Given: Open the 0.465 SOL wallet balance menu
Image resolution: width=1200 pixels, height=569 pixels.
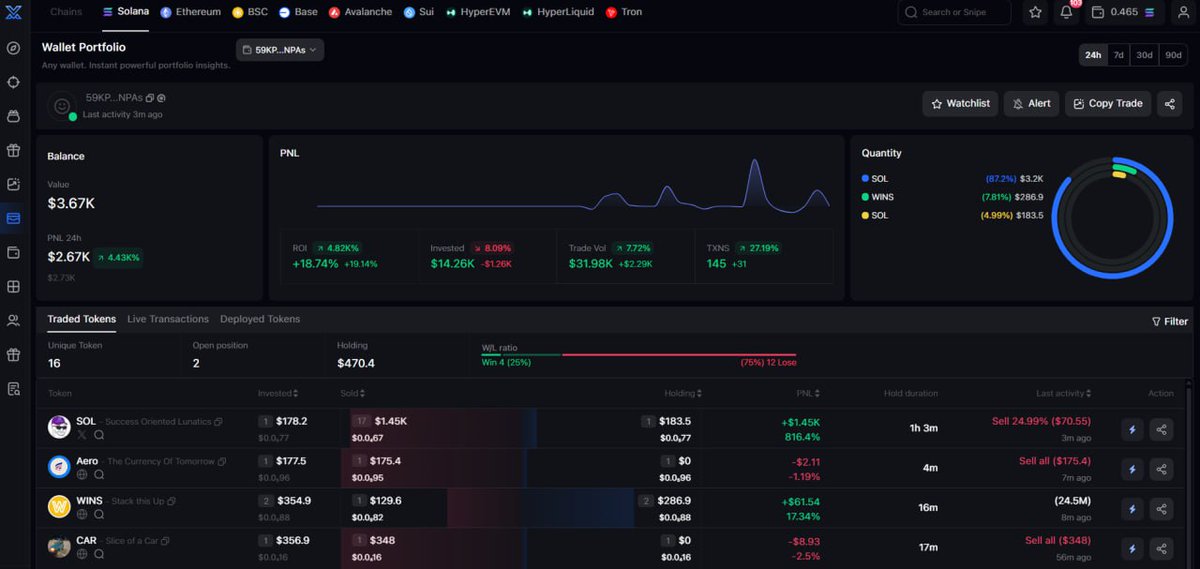Looking at the screenshot, I should click(x=1126, y=12).
